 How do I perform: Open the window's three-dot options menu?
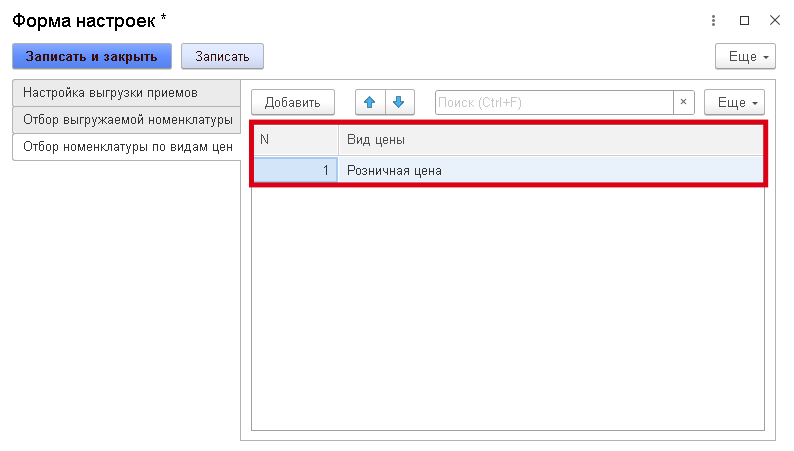714,20
